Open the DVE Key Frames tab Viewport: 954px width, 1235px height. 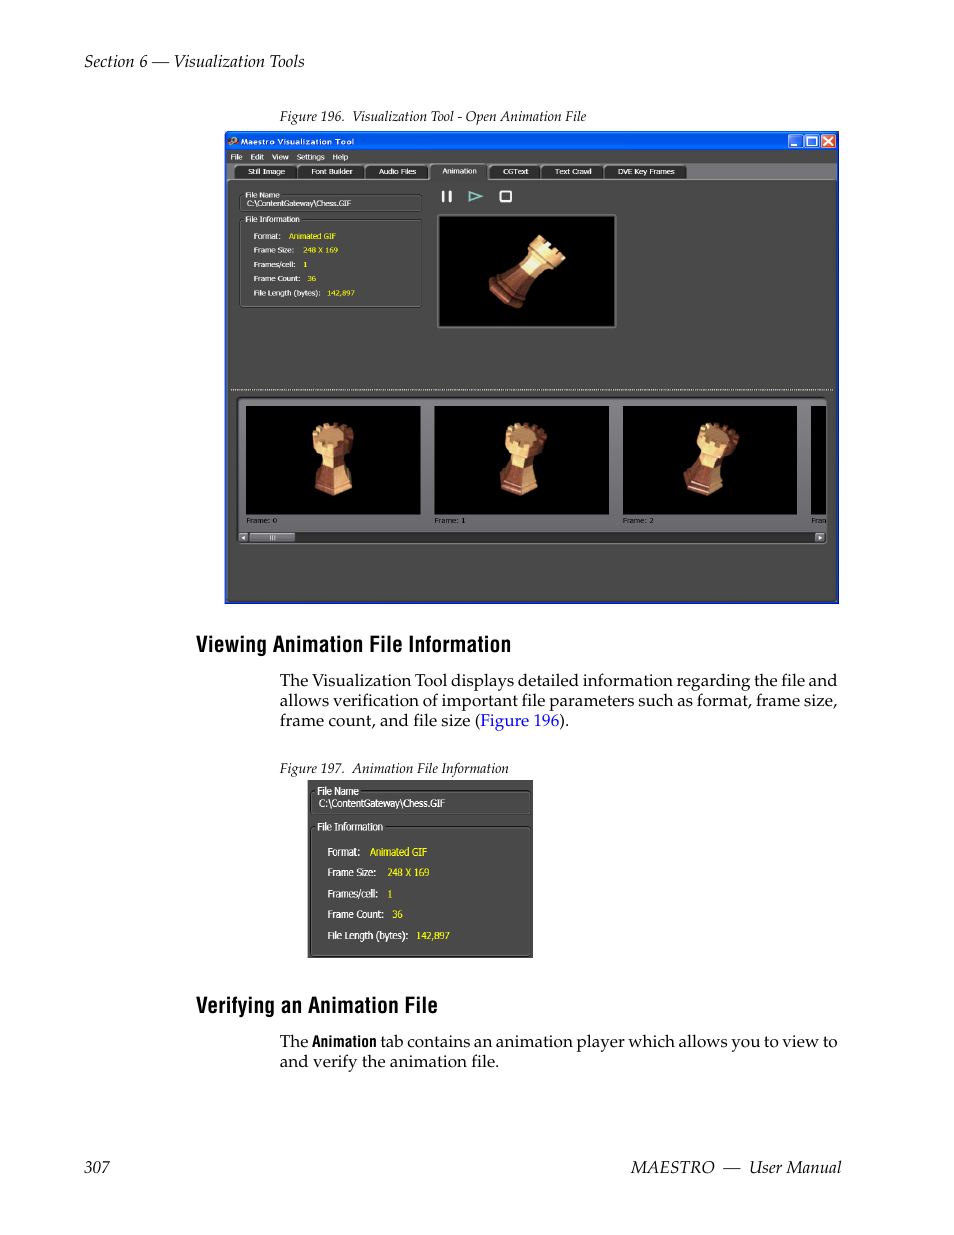click(645, 171)
